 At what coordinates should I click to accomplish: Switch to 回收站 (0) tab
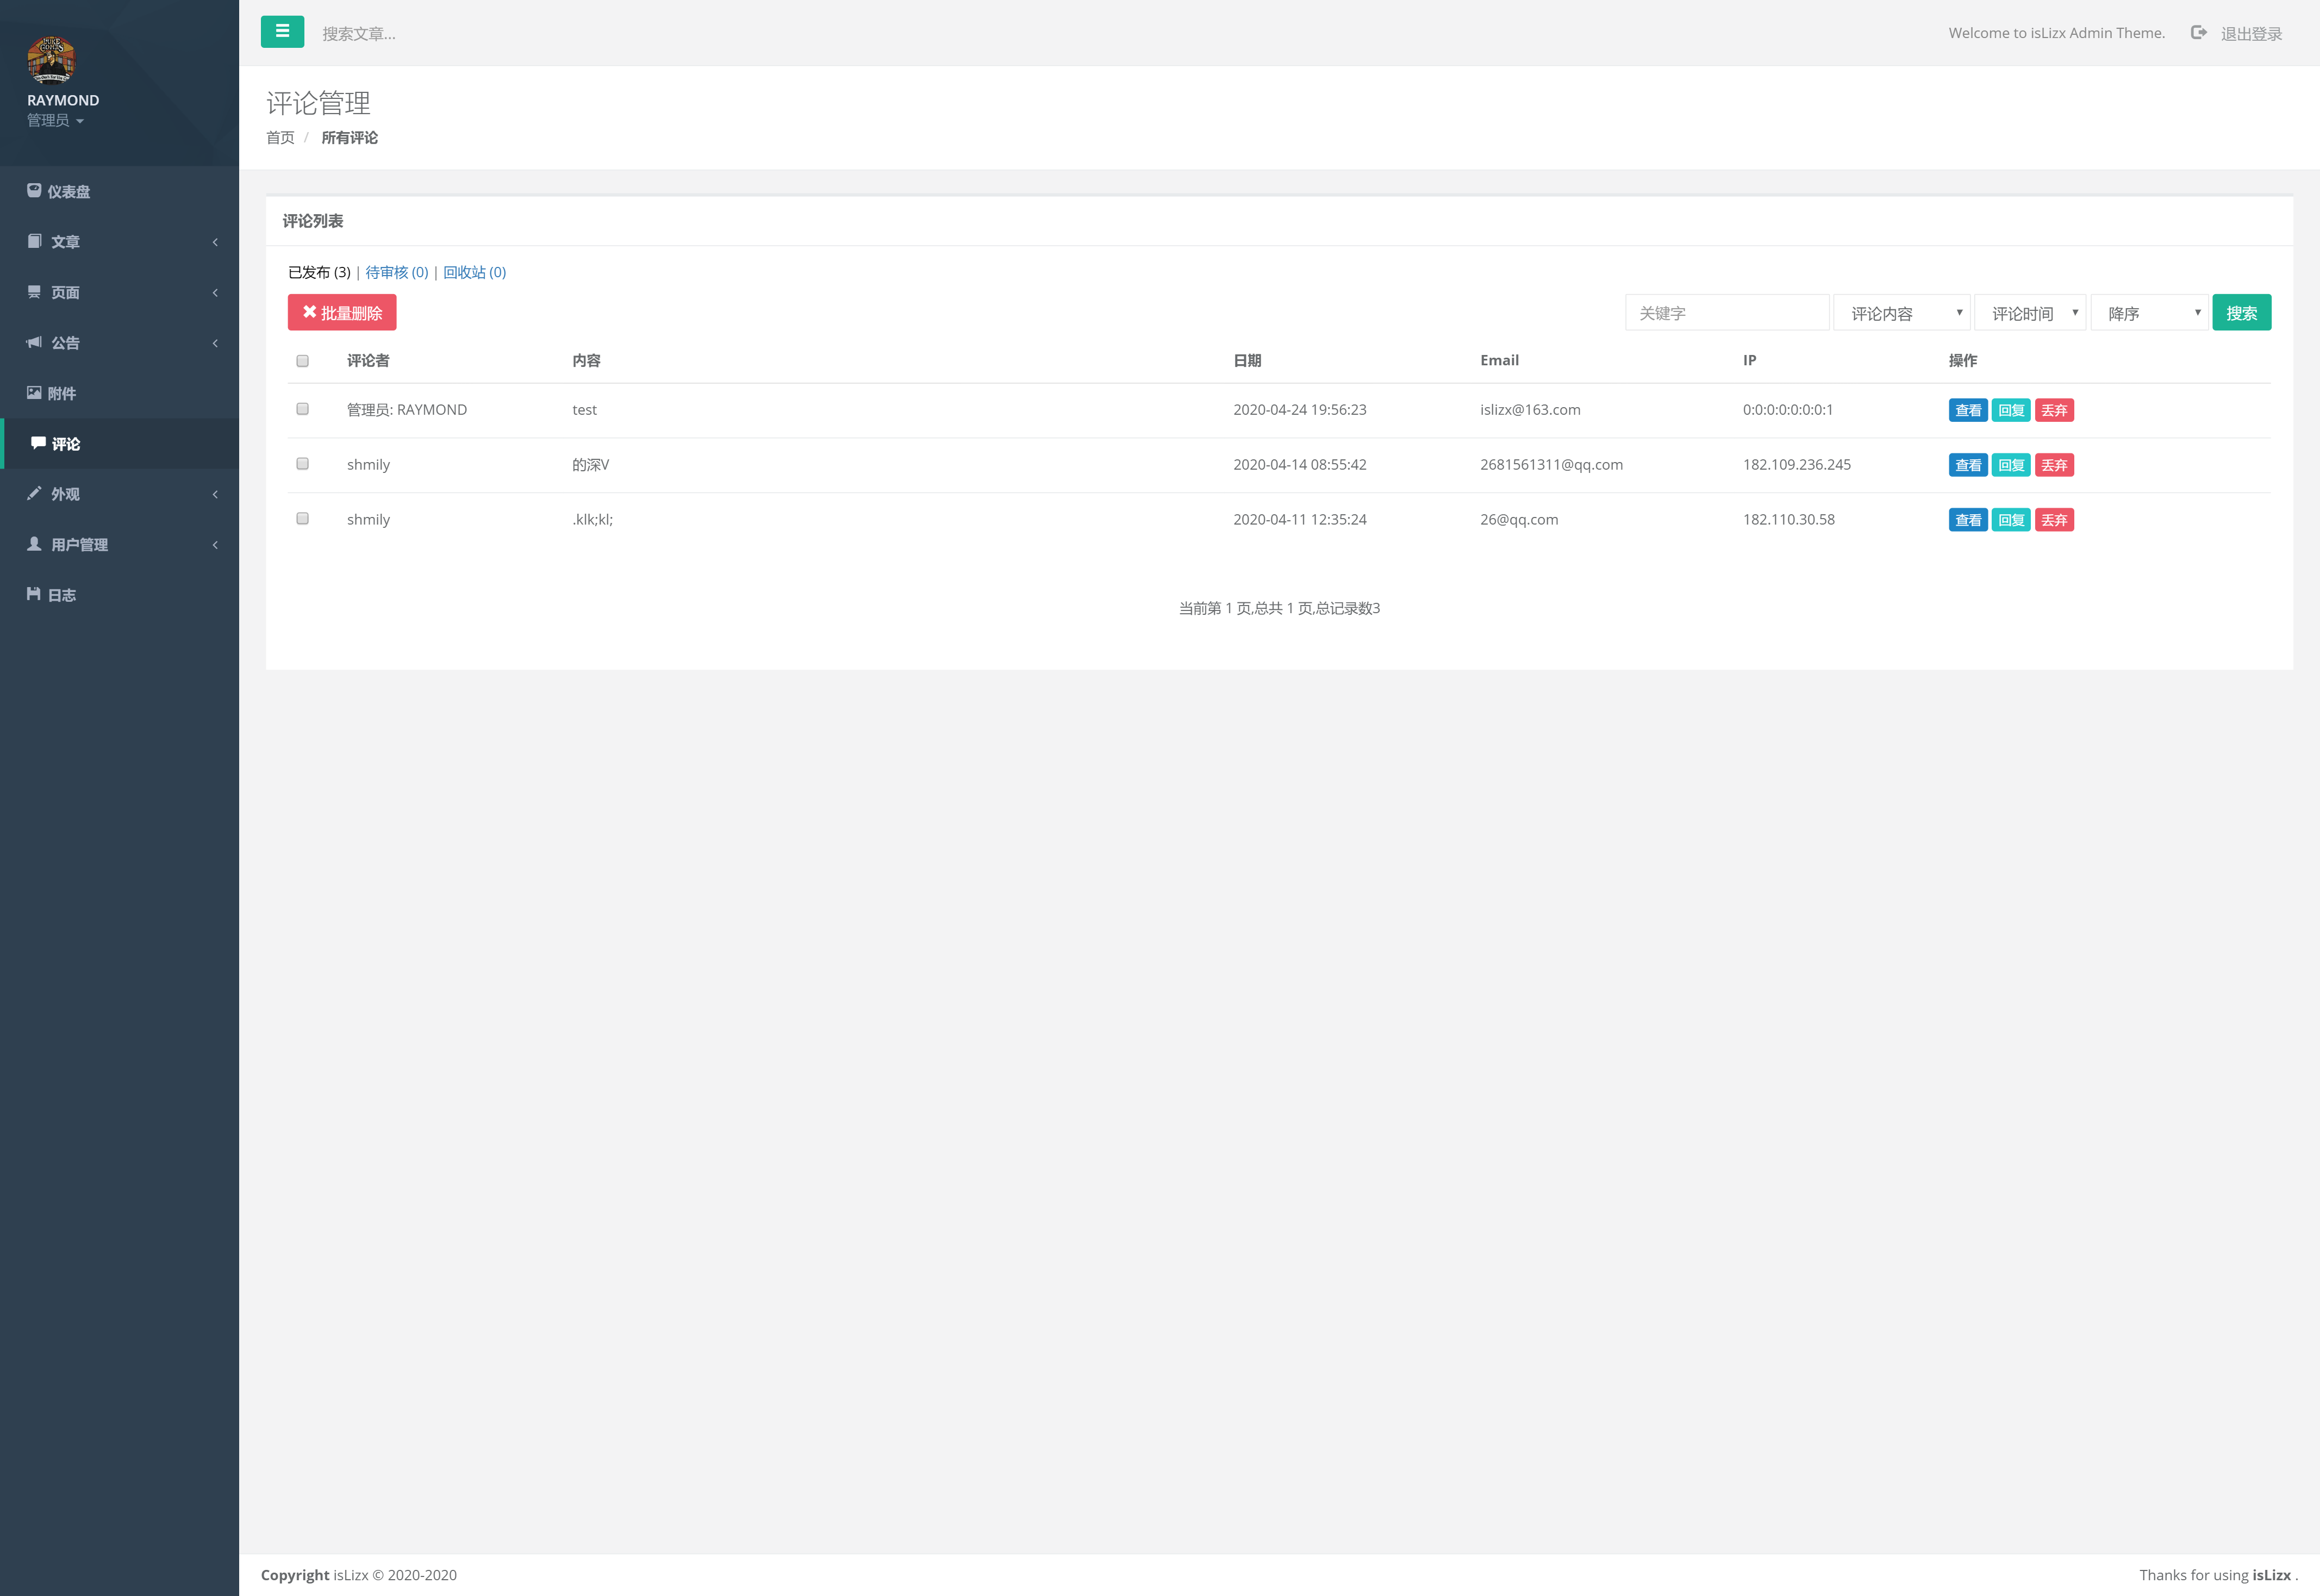[474, 272]
